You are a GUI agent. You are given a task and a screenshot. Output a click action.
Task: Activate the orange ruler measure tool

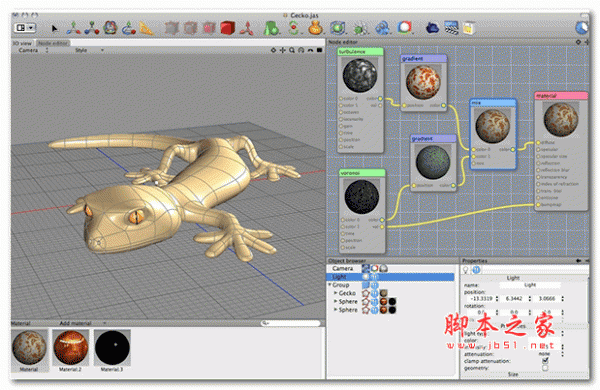[146, 28]
